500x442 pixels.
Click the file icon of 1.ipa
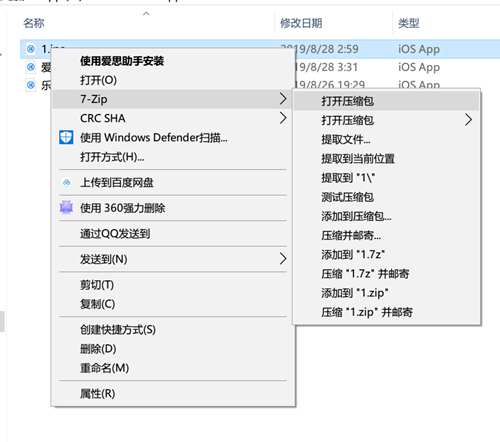(30, 49)
